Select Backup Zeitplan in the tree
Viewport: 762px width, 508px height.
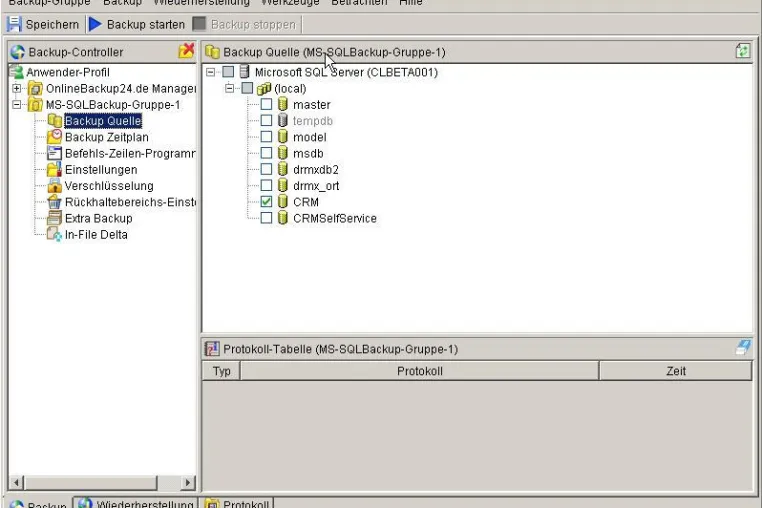click(107, 137)
